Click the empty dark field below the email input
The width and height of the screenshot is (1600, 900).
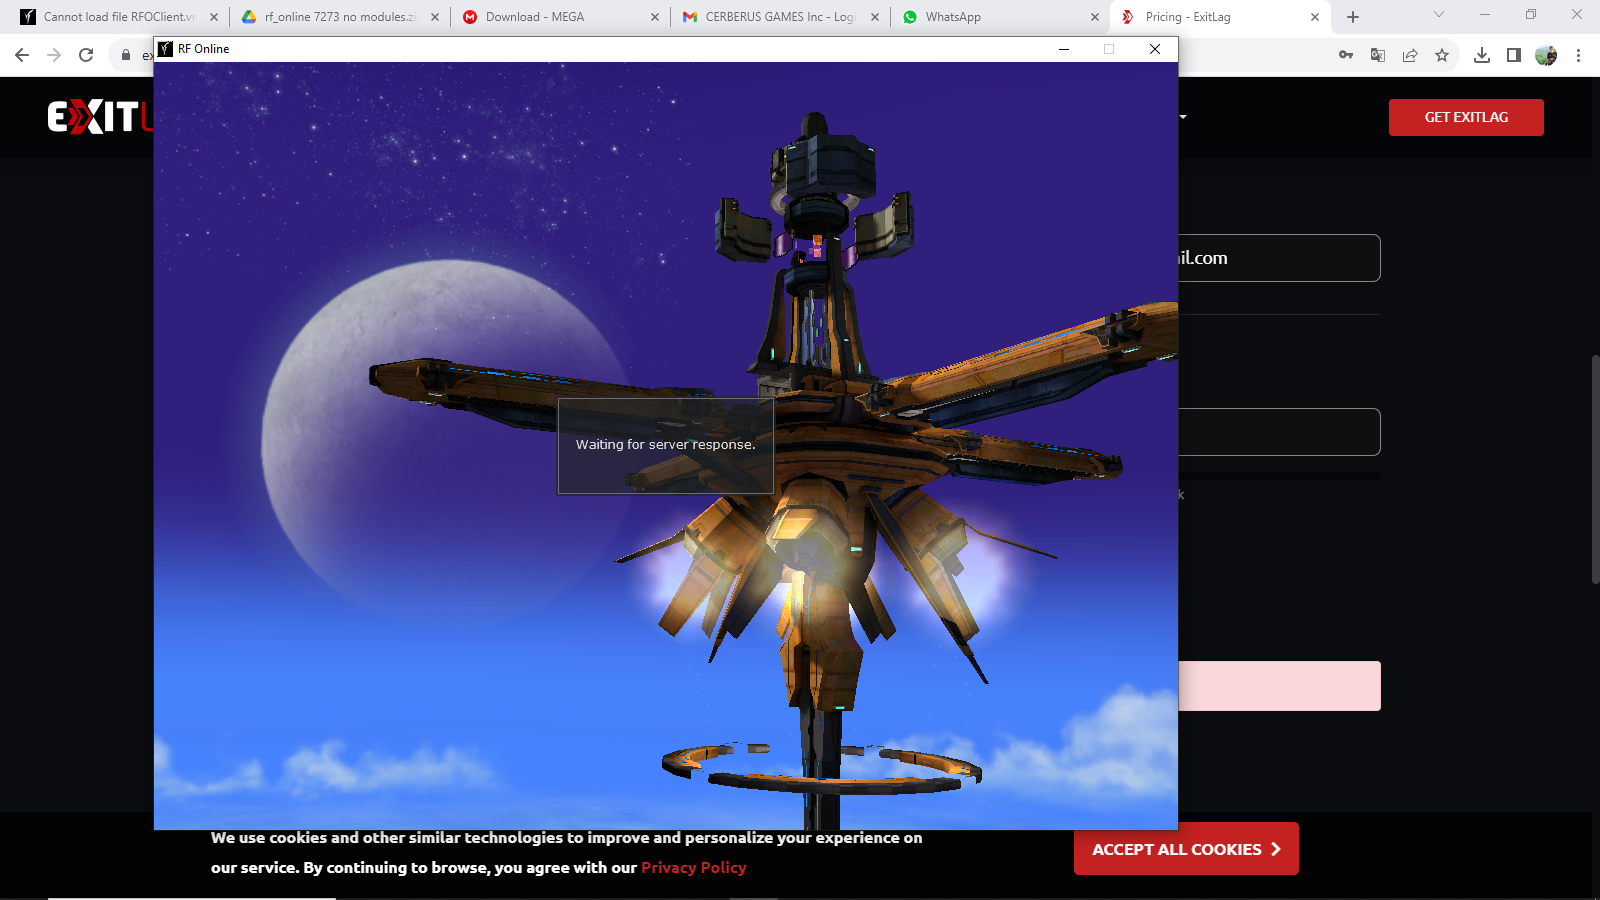[x=1279, y=432]
